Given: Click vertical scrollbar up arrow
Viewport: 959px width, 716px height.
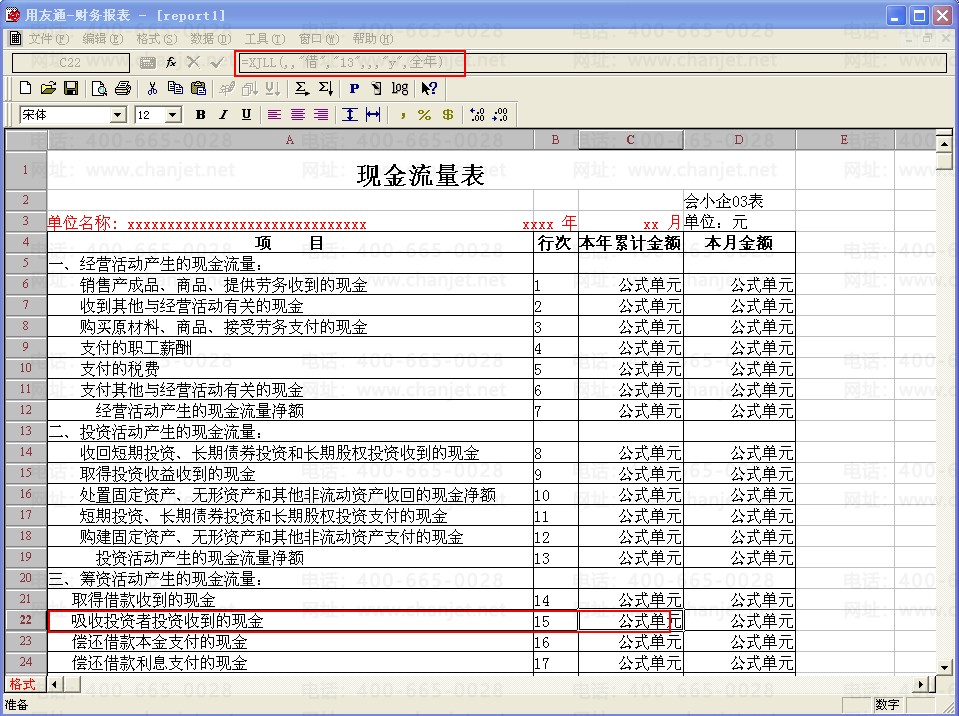Looking at the screenshot, I should [944, 144].
